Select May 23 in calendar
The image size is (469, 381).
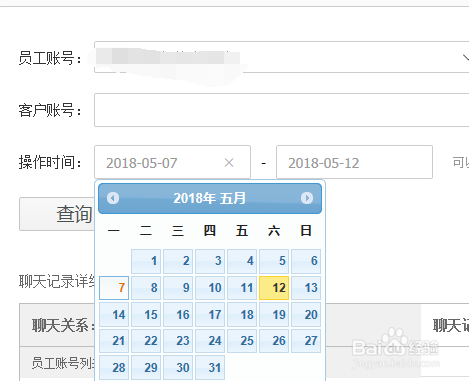point(178,341)
